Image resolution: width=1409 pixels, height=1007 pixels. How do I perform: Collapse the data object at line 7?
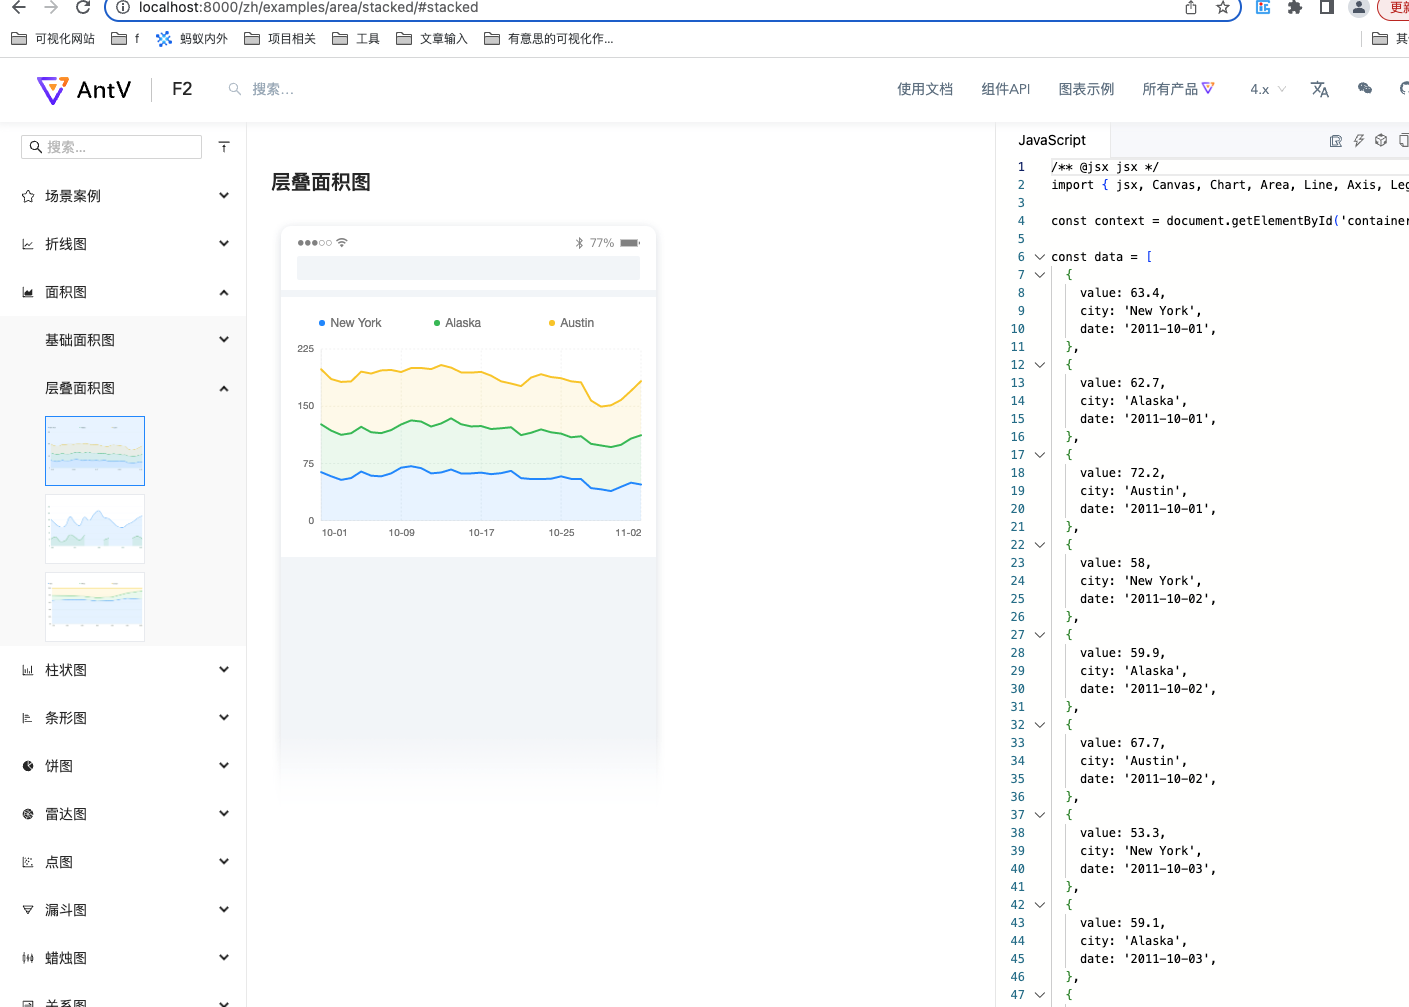coord(1038,274)
